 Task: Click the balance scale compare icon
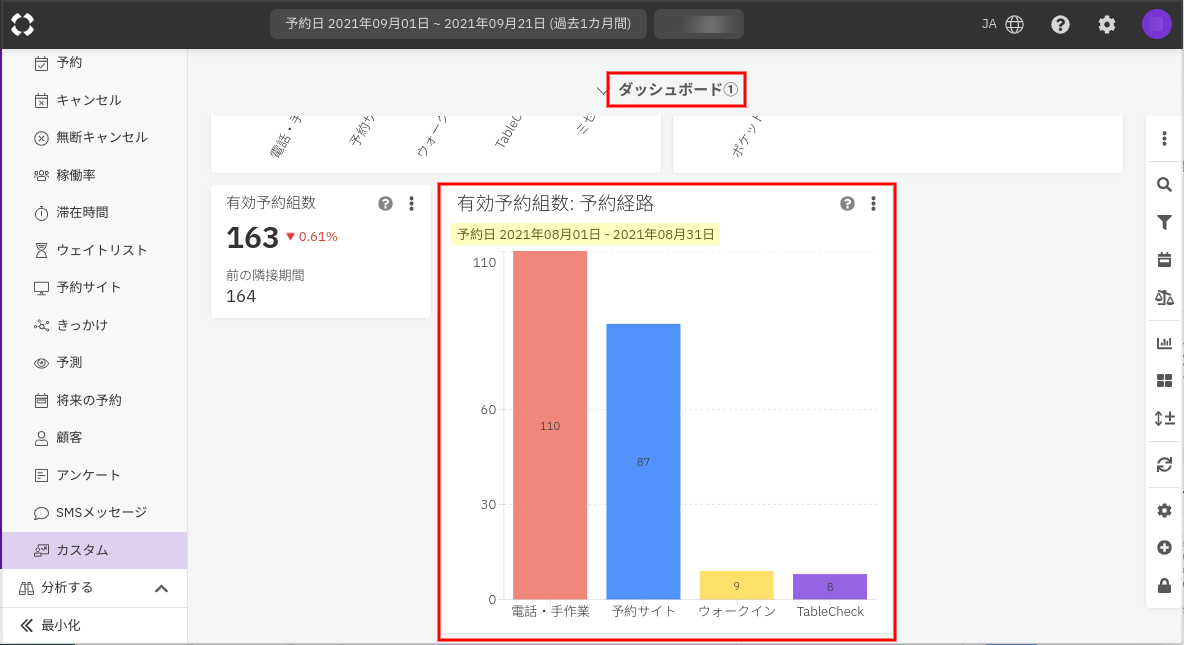[x=1164, y=297]
